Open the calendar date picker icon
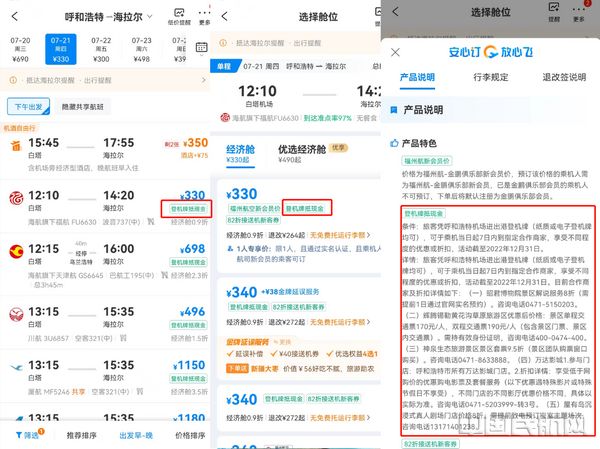The height and width of the screenshot is (449, 600). [202, 47]
